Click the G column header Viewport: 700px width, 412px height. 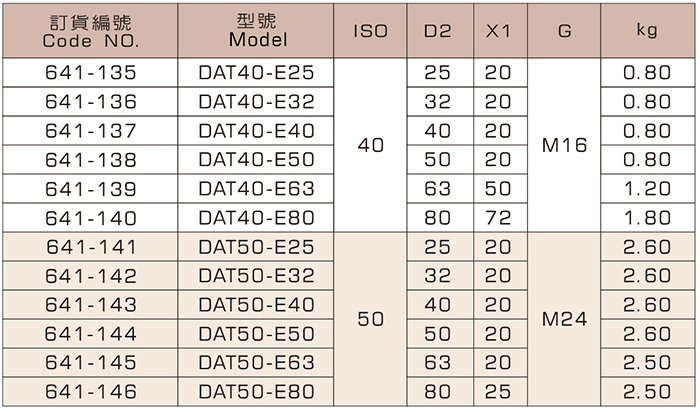click(x=565, y=31)
